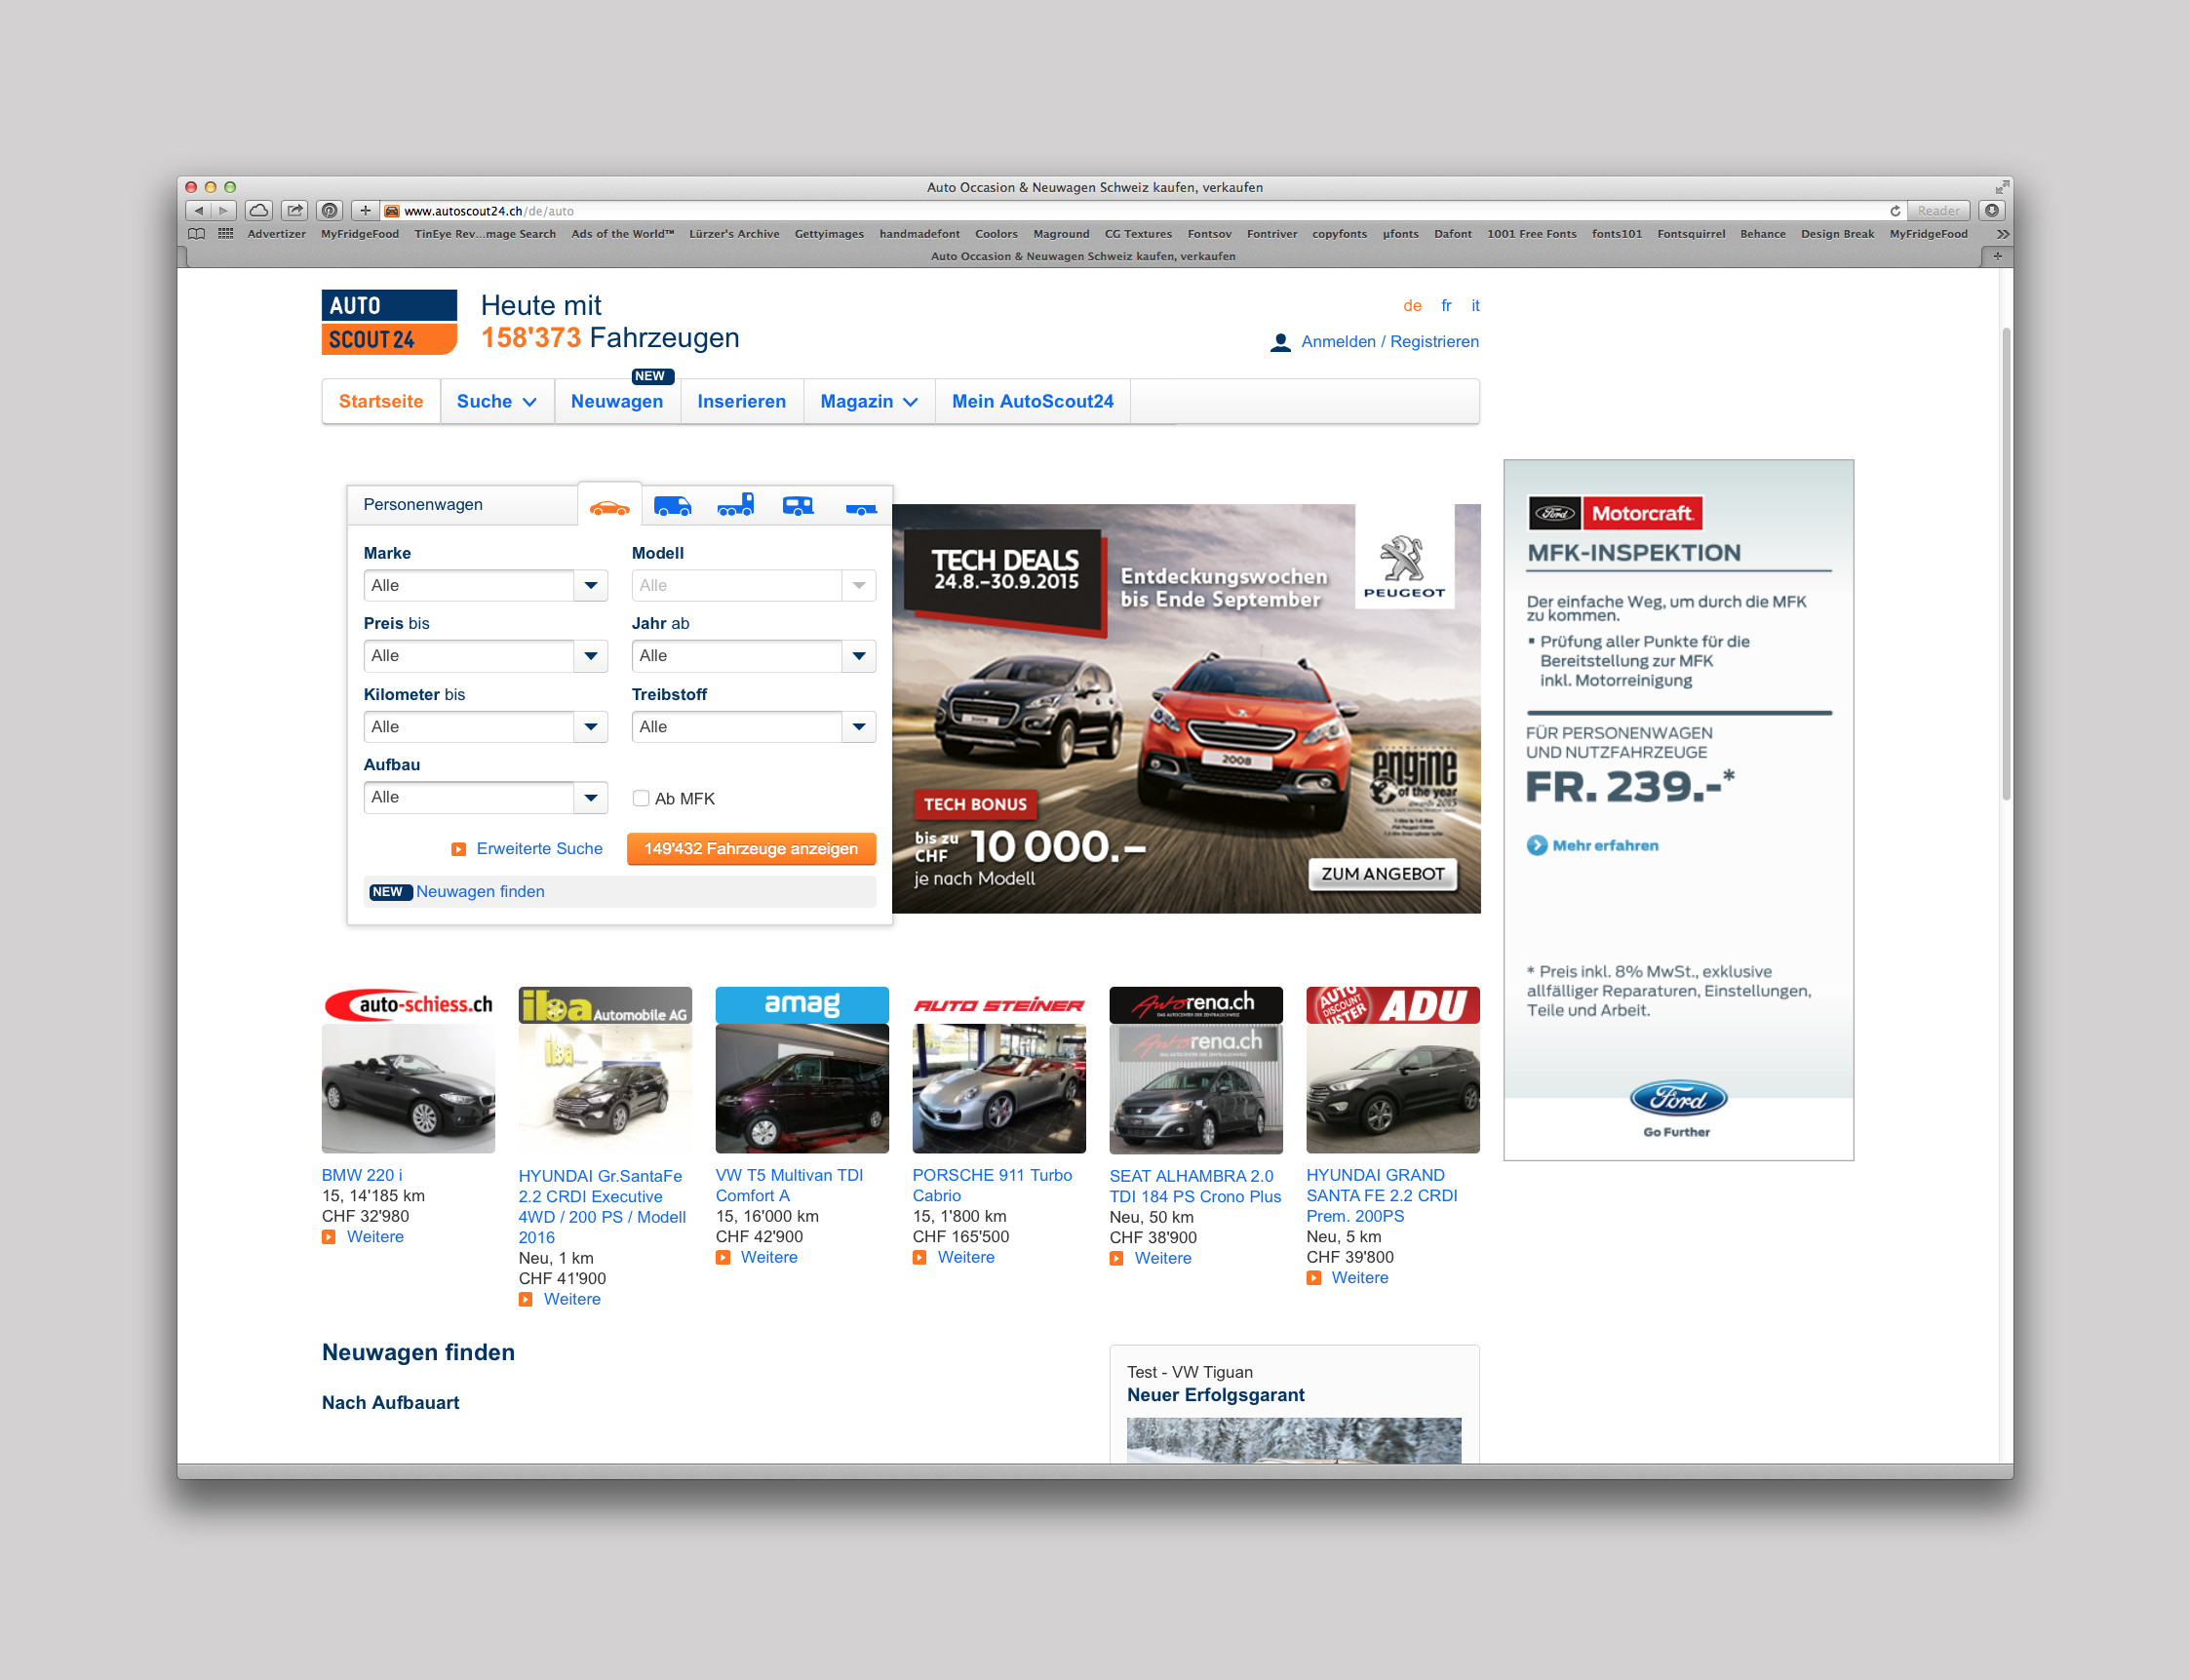The height and width of the screenshot is (1680, 2189).
Task: Switch language to fr
Action: (x=1446, y=306)
